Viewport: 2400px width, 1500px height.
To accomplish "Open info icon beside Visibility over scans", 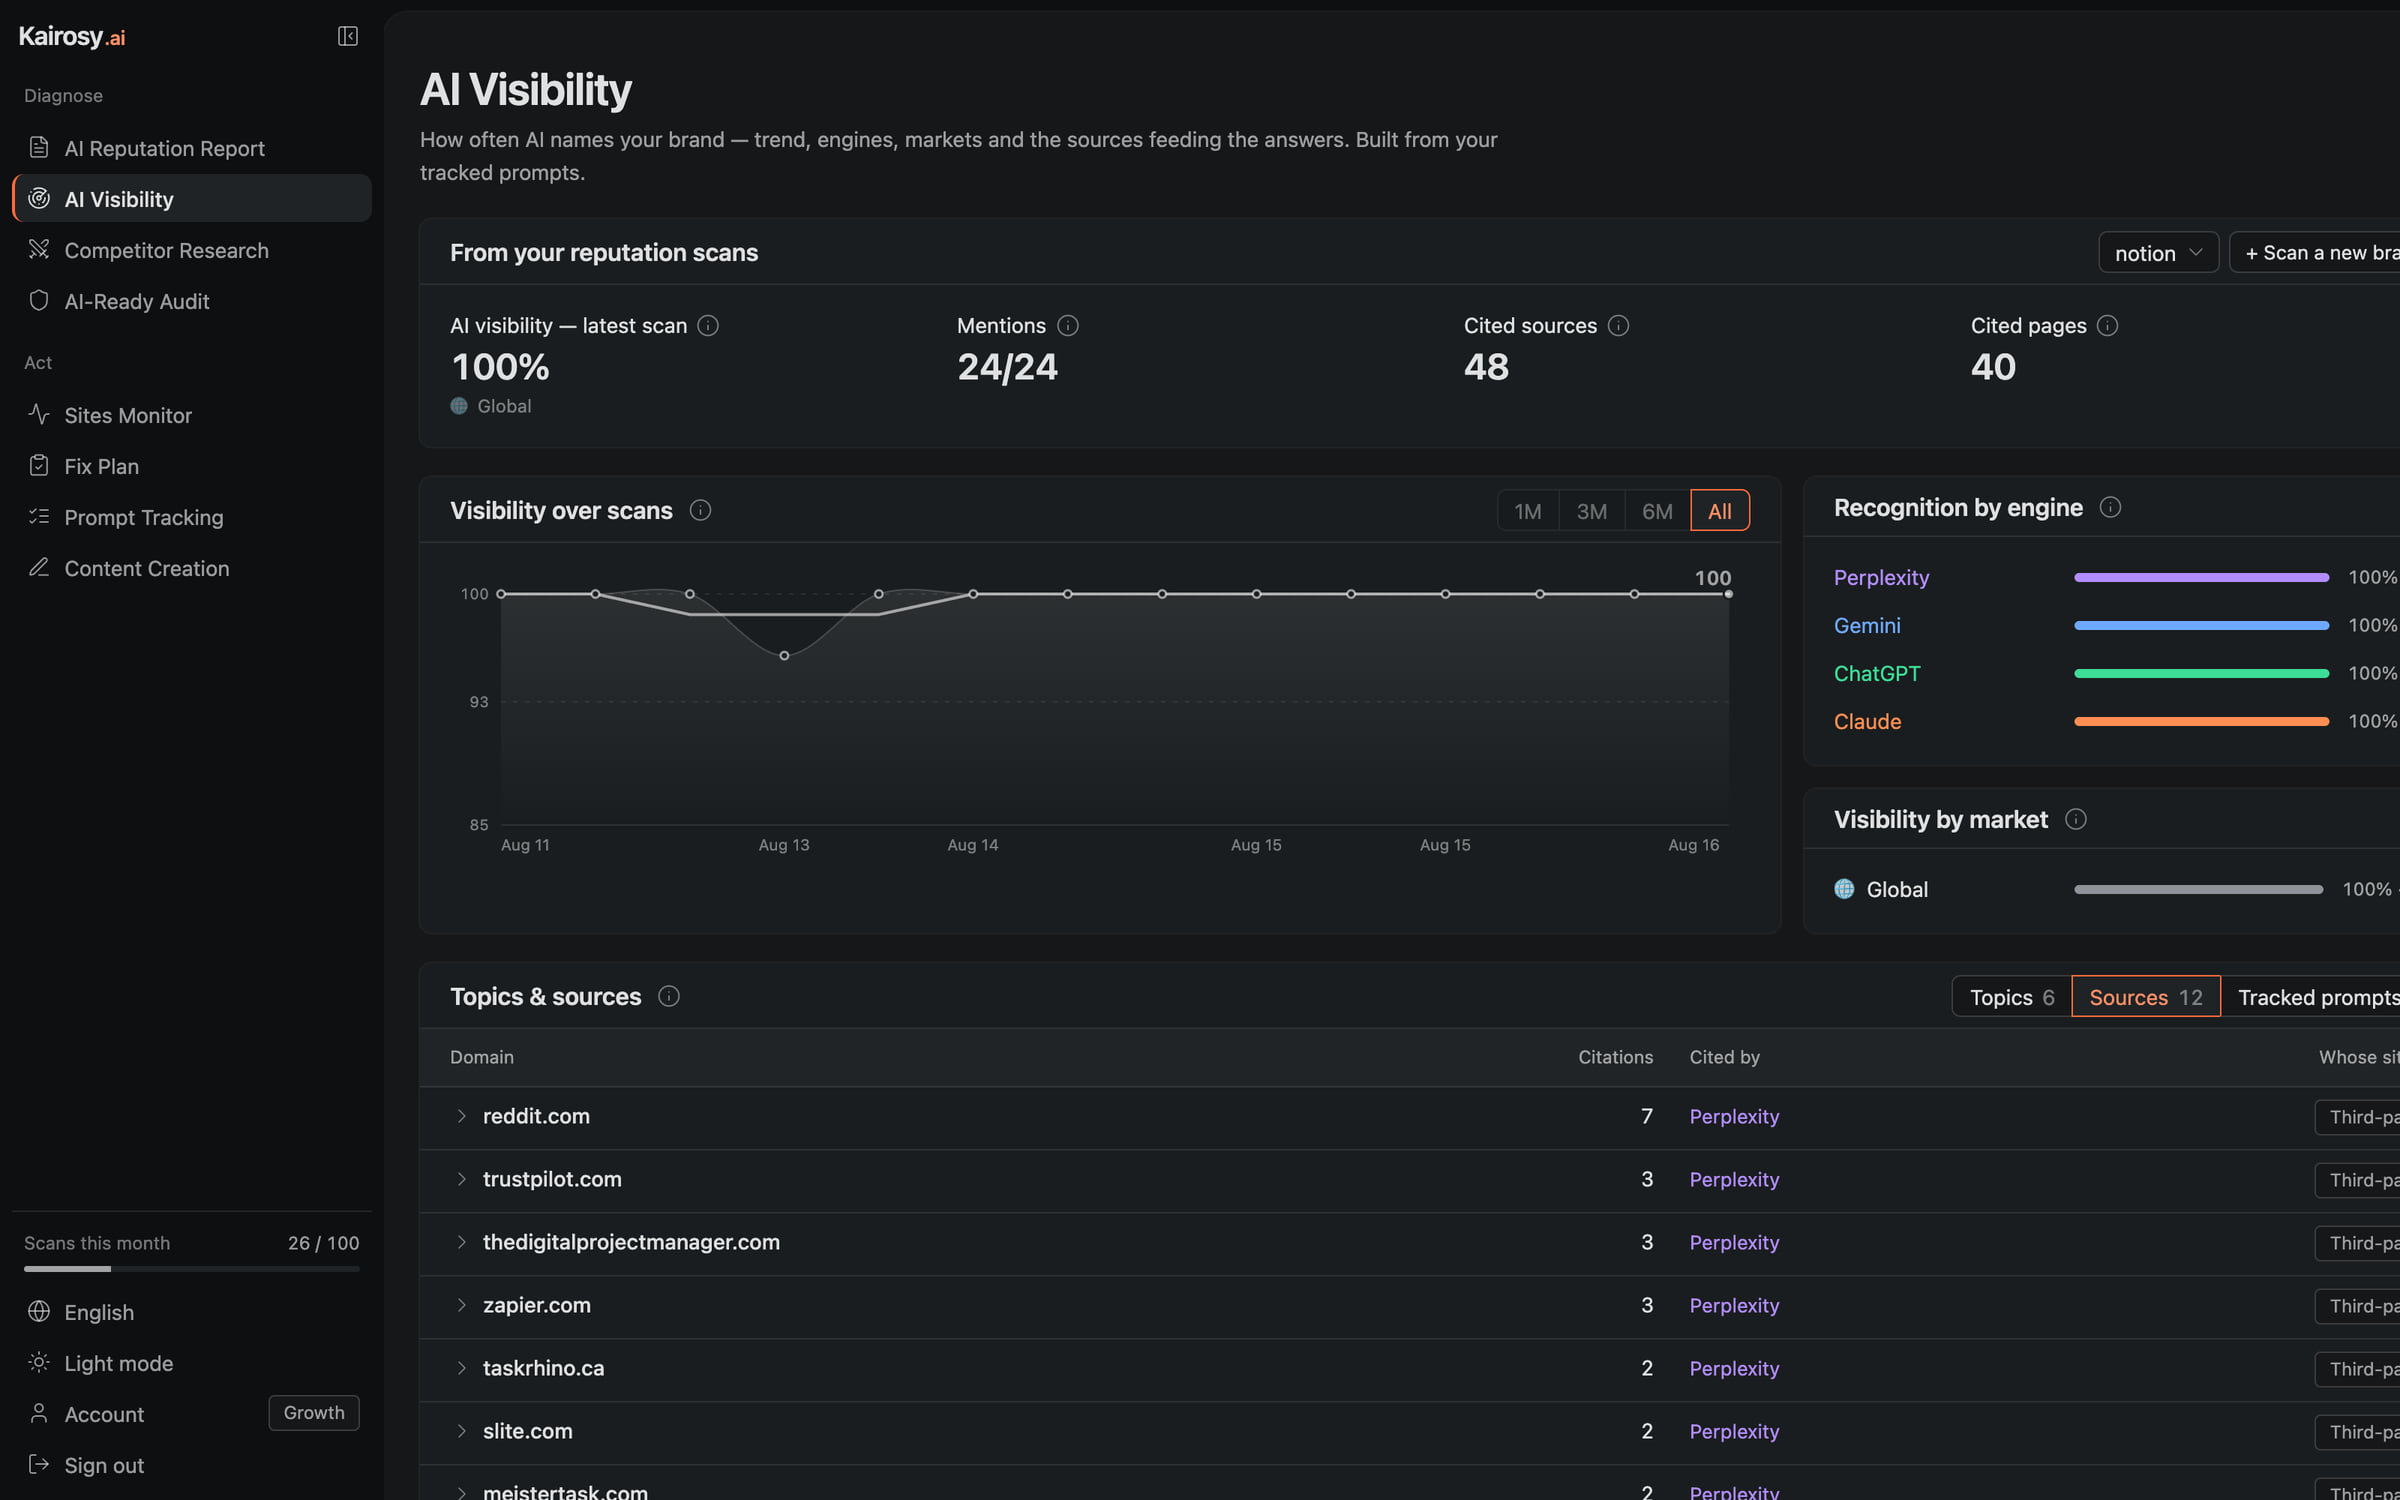I will pos(700,510).
